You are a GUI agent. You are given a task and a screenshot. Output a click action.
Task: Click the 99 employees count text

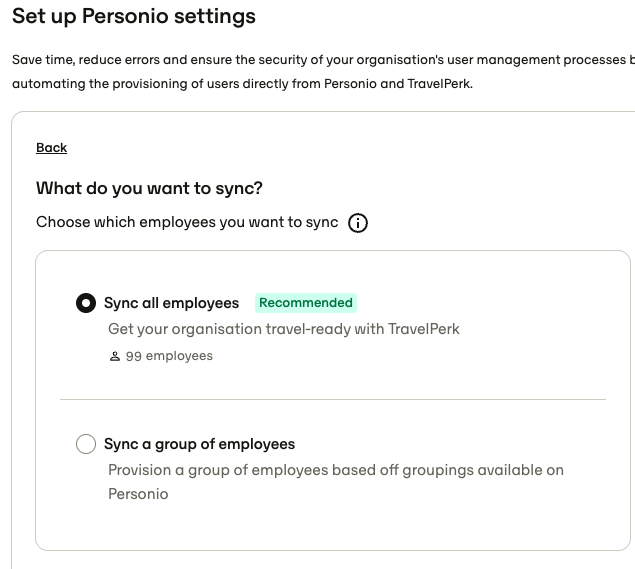pos(169,356)
